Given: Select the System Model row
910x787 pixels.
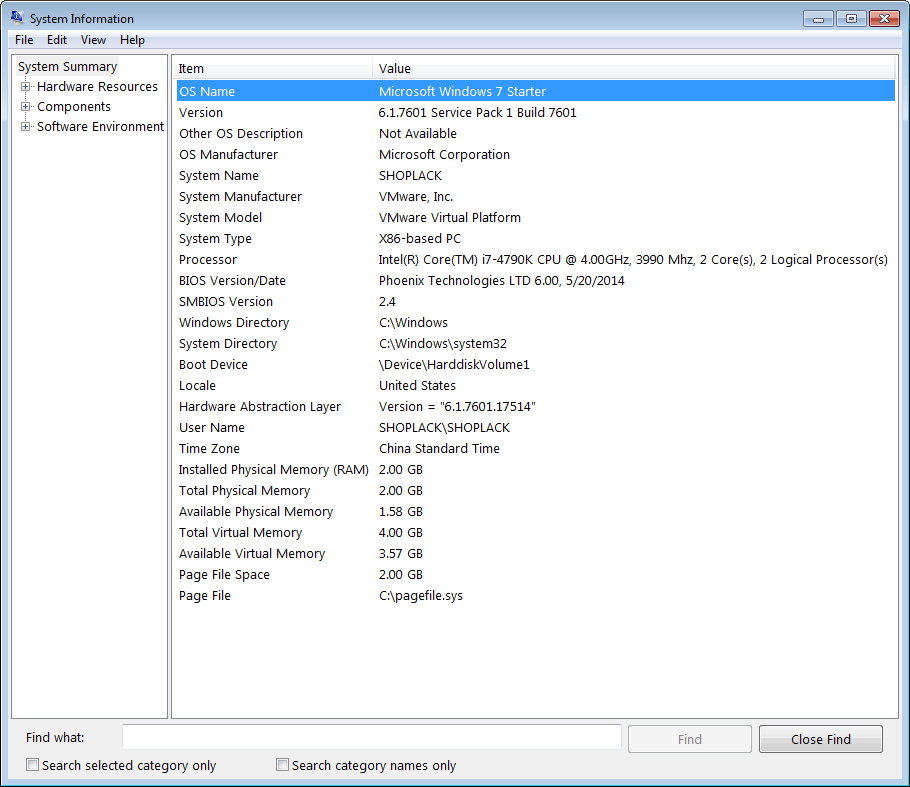Looking at the screenshot, I should click(536, 218).
